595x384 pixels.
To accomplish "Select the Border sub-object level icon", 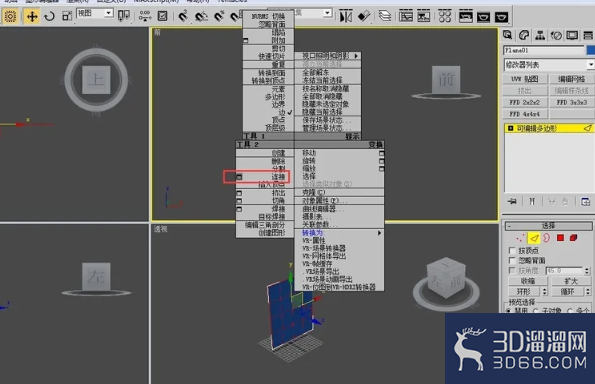I will click(x=546, y=238).
